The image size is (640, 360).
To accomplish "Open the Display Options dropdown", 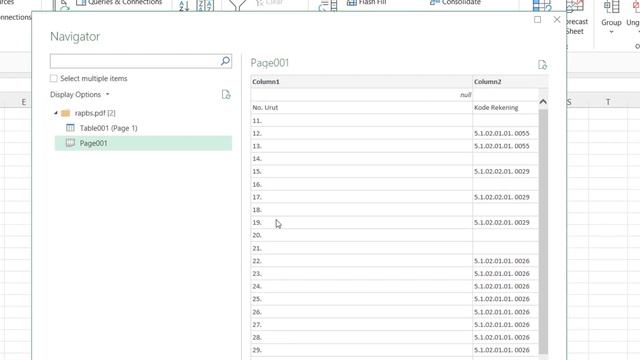I will click(80, 94).
